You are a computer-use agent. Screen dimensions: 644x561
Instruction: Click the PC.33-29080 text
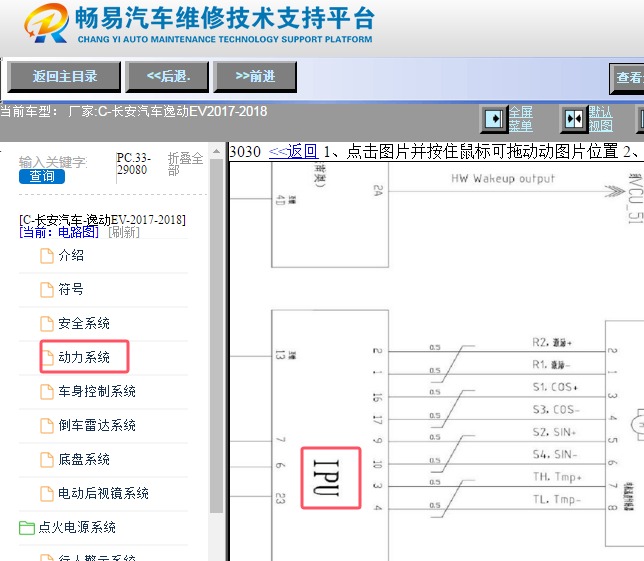(134, 163)
